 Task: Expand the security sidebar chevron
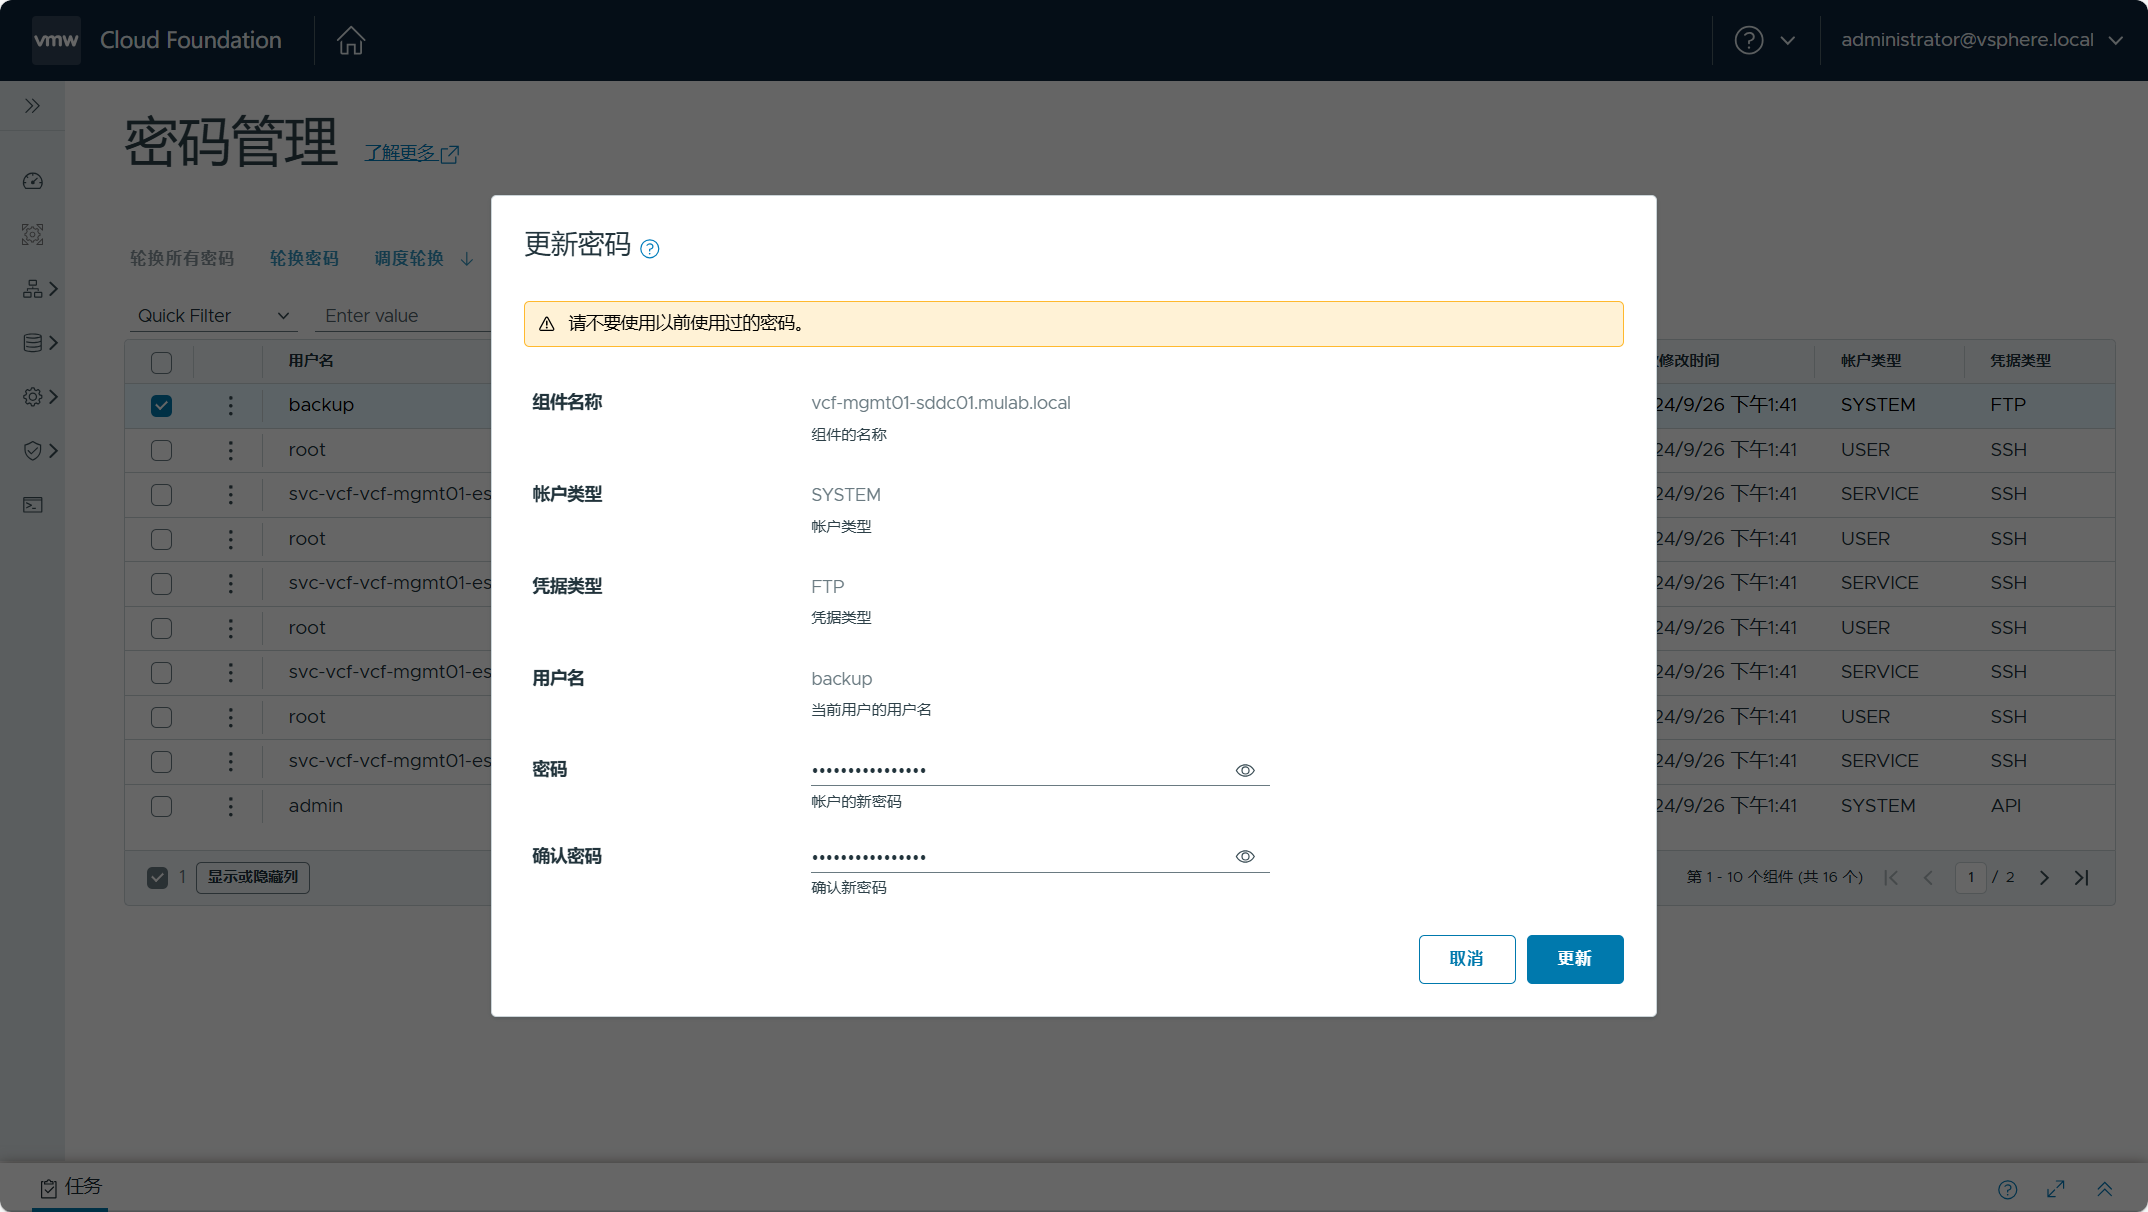[53, 451]
